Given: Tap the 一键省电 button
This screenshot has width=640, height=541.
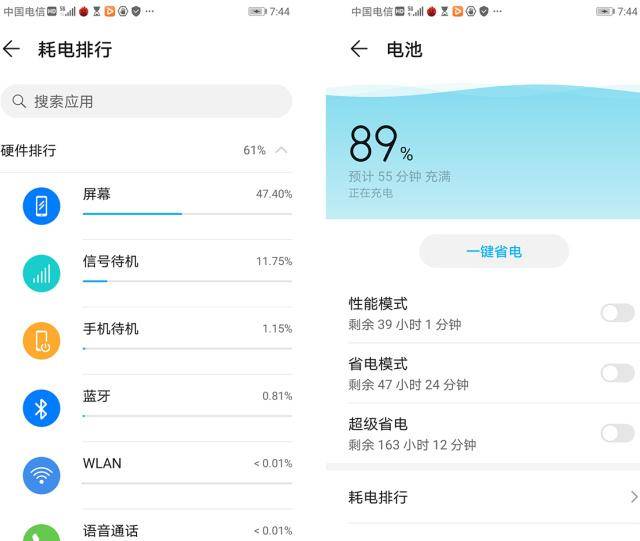Looking at the screenshot, I should [494, 251].
